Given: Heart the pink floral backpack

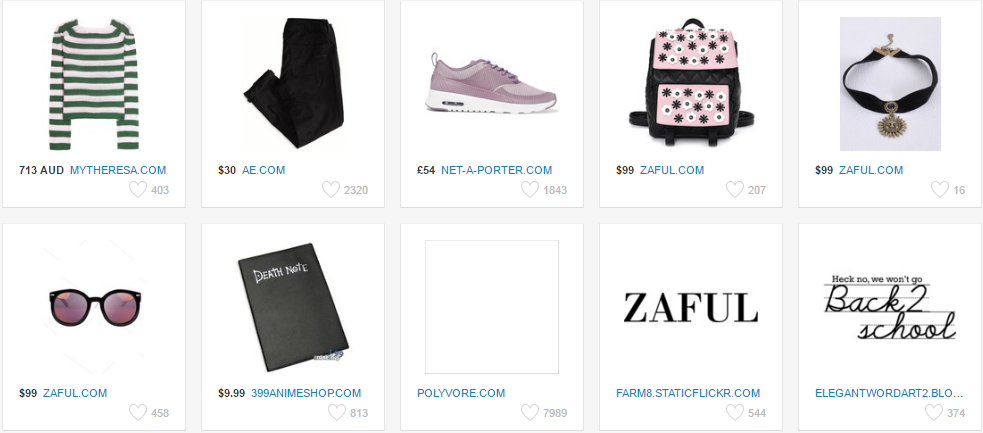Looking at the screenshot, I should (x=734, y=189).
